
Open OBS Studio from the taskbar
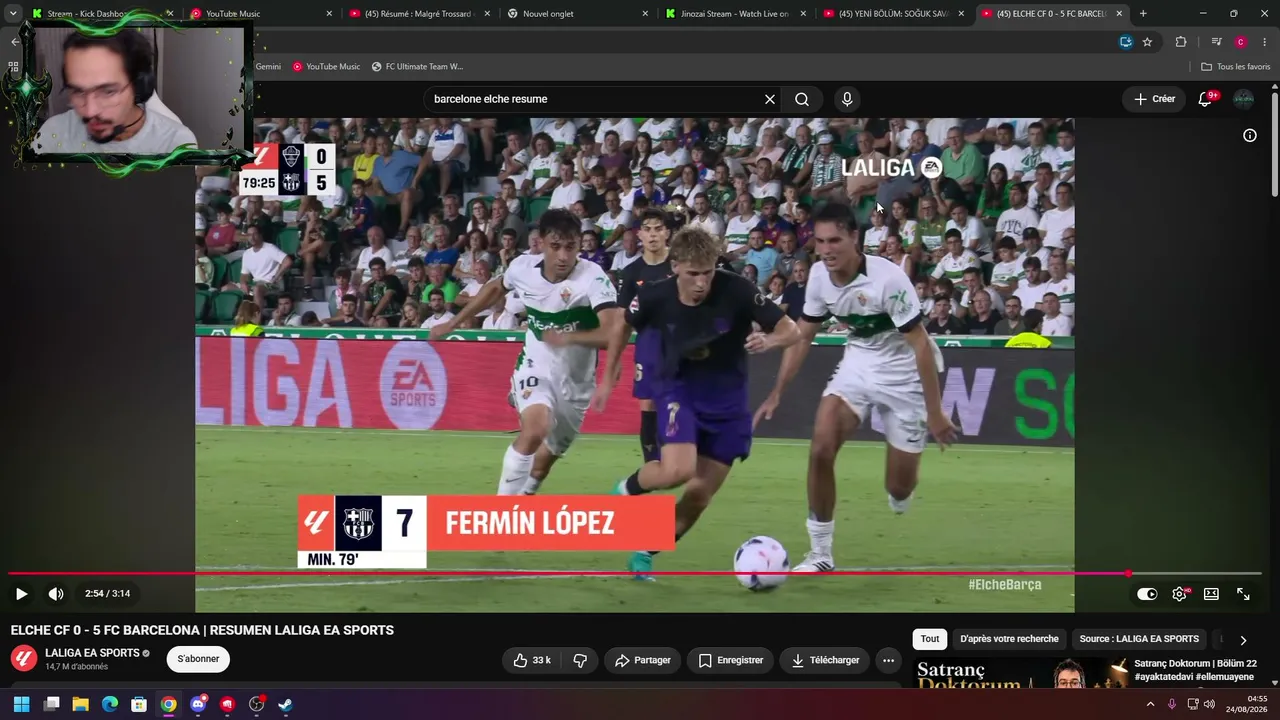pyautogui.click(x=256, y=704)
